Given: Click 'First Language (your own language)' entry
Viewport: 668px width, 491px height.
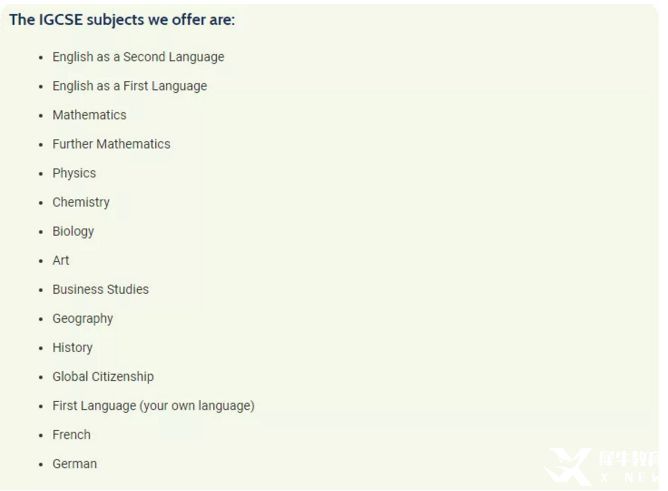Looking at the screenshot, I should pyautogui.click(x=153, y=405).
